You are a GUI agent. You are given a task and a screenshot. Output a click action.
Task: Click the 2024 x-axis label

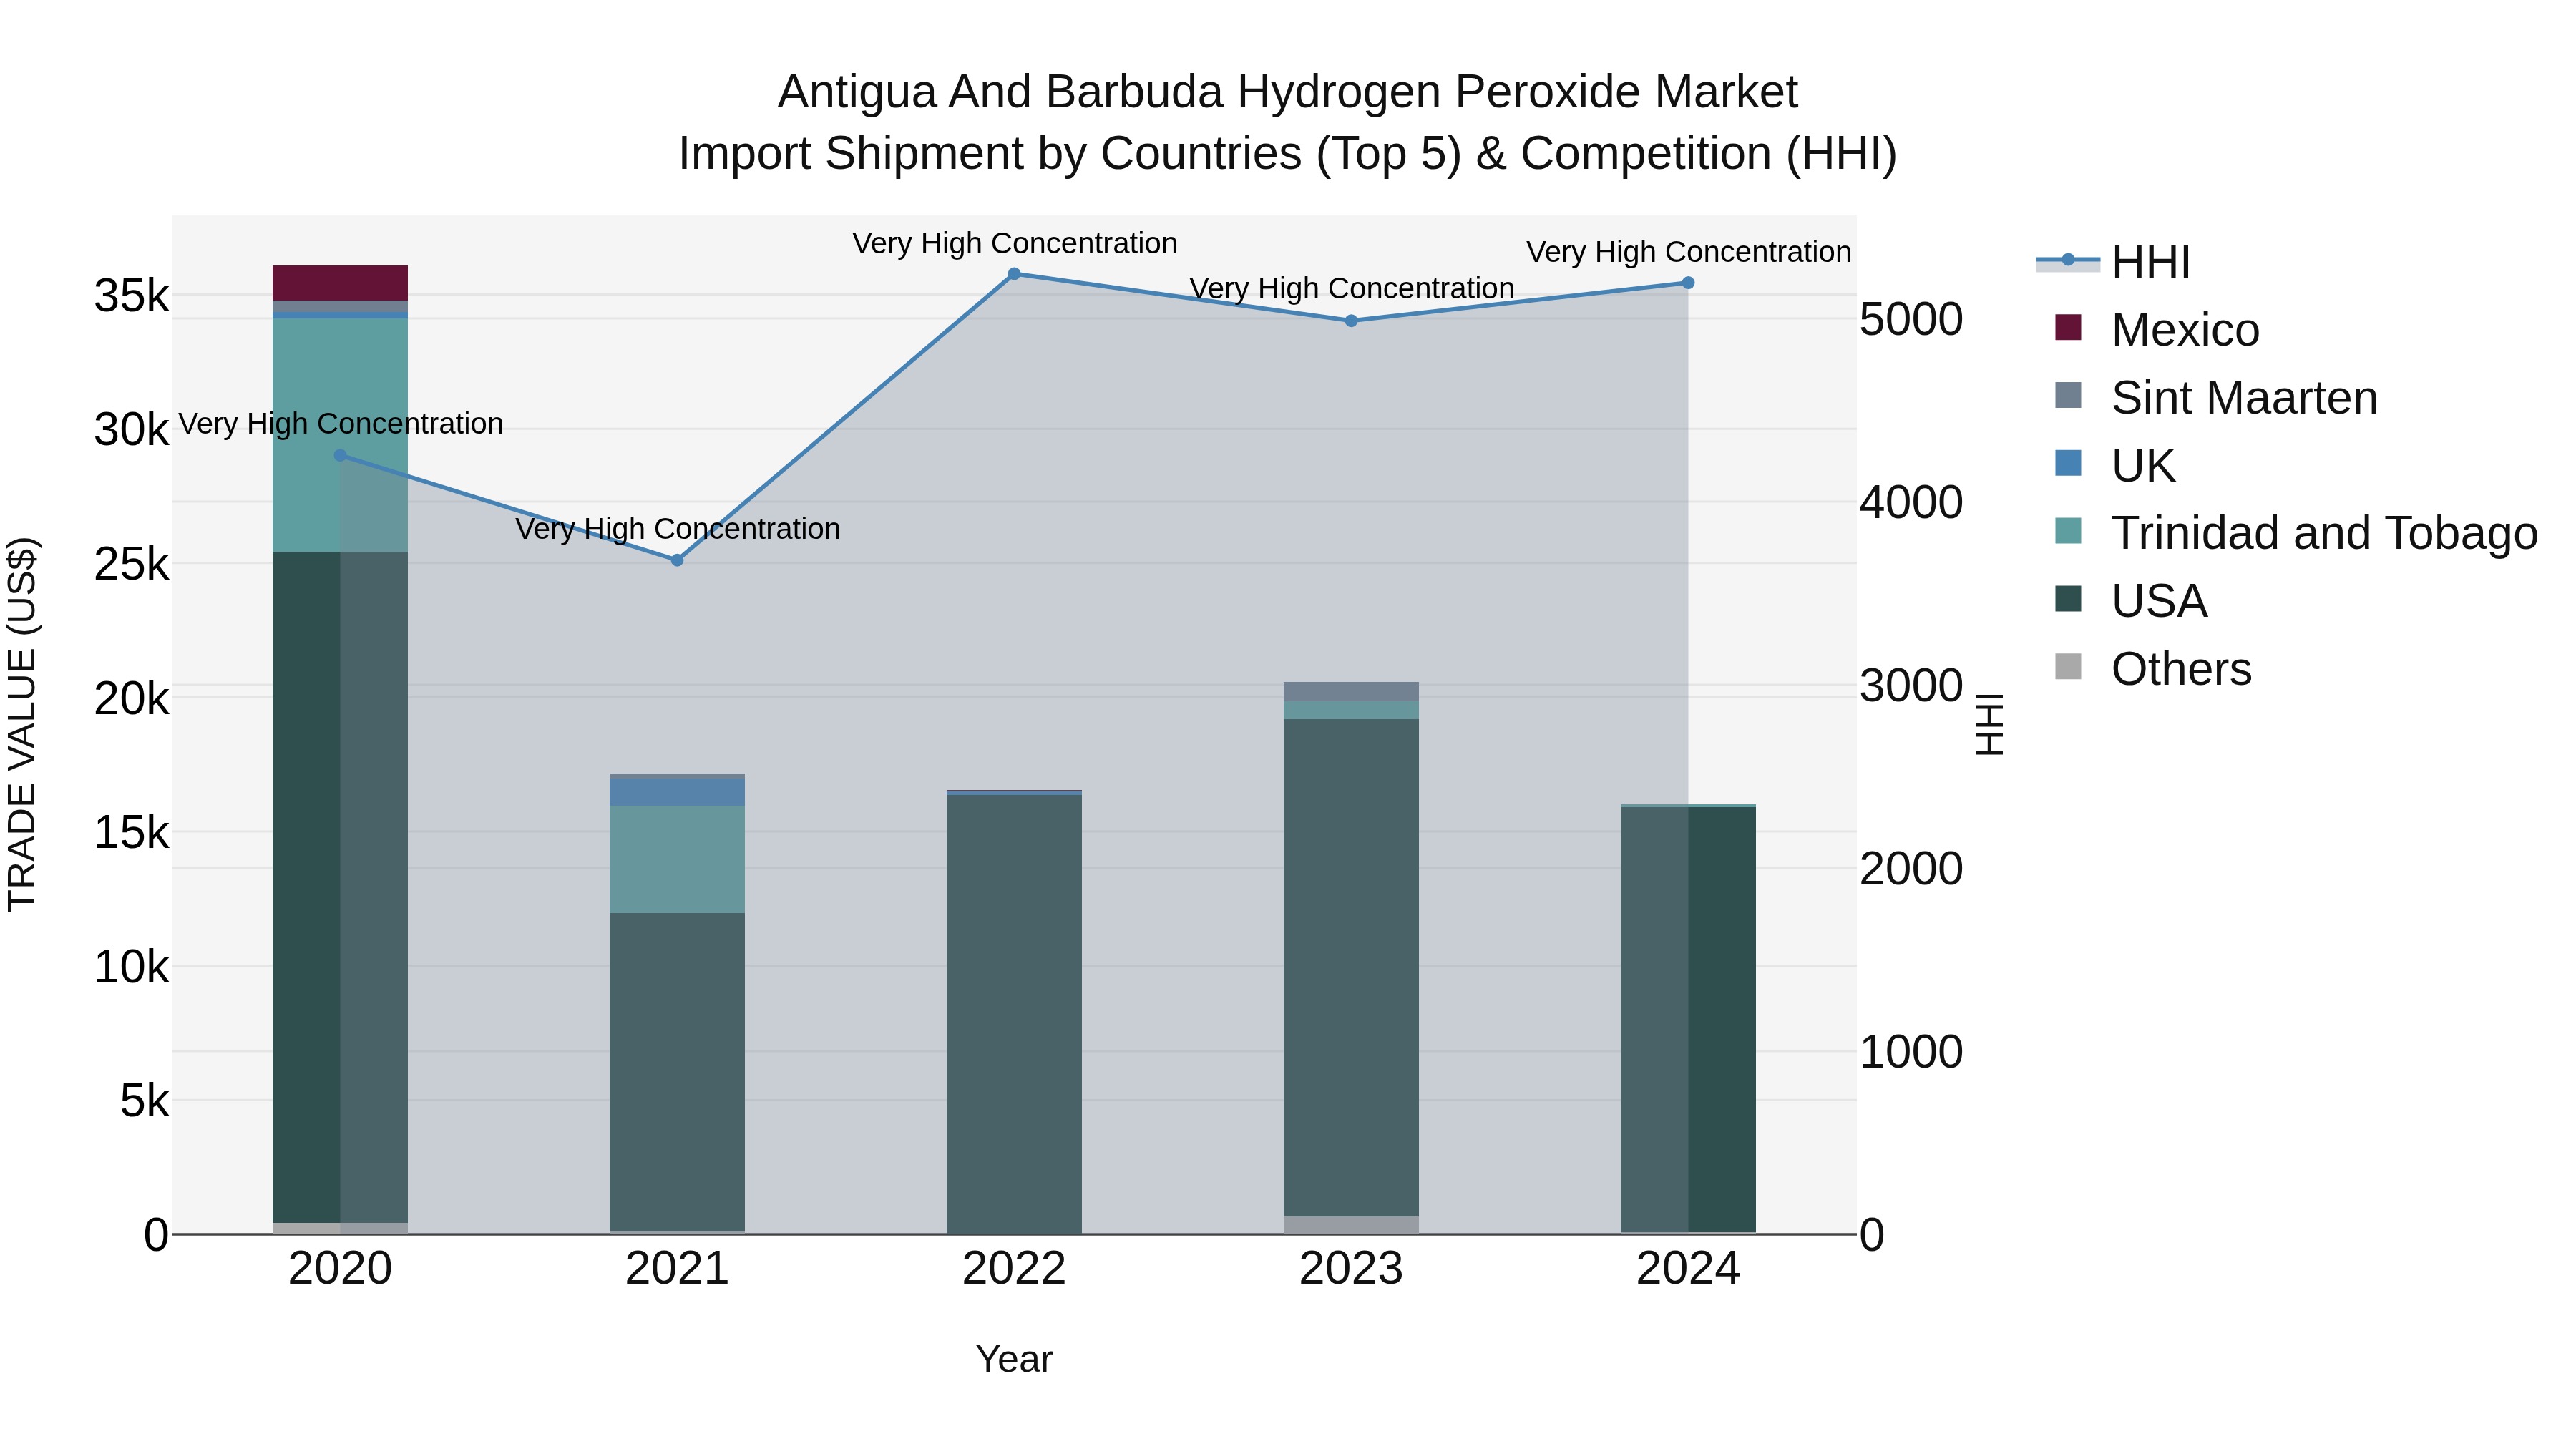coord(1688,1269)
